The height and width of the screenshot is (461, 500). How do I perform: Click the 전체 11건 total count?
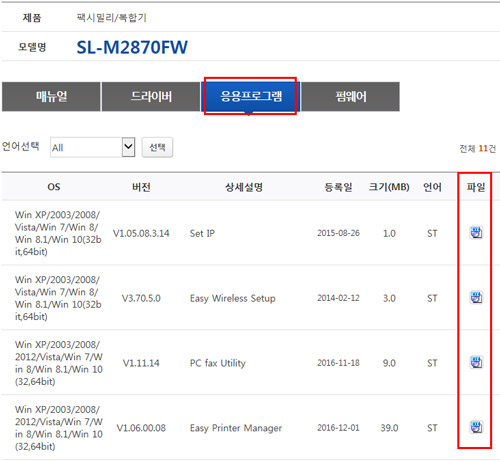pos(478,148)
